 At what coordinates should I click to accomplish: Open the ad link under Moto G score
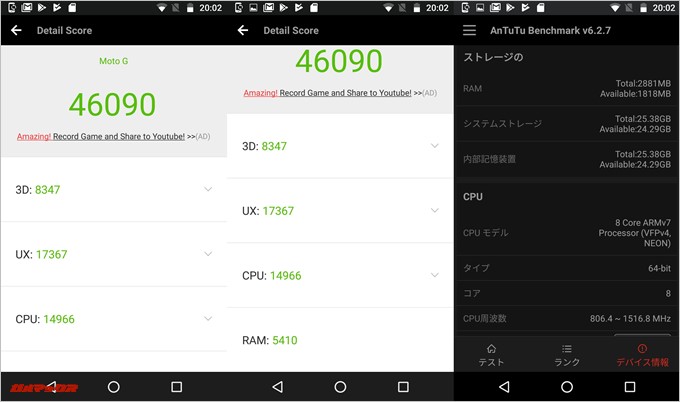[x=114, y=137]
